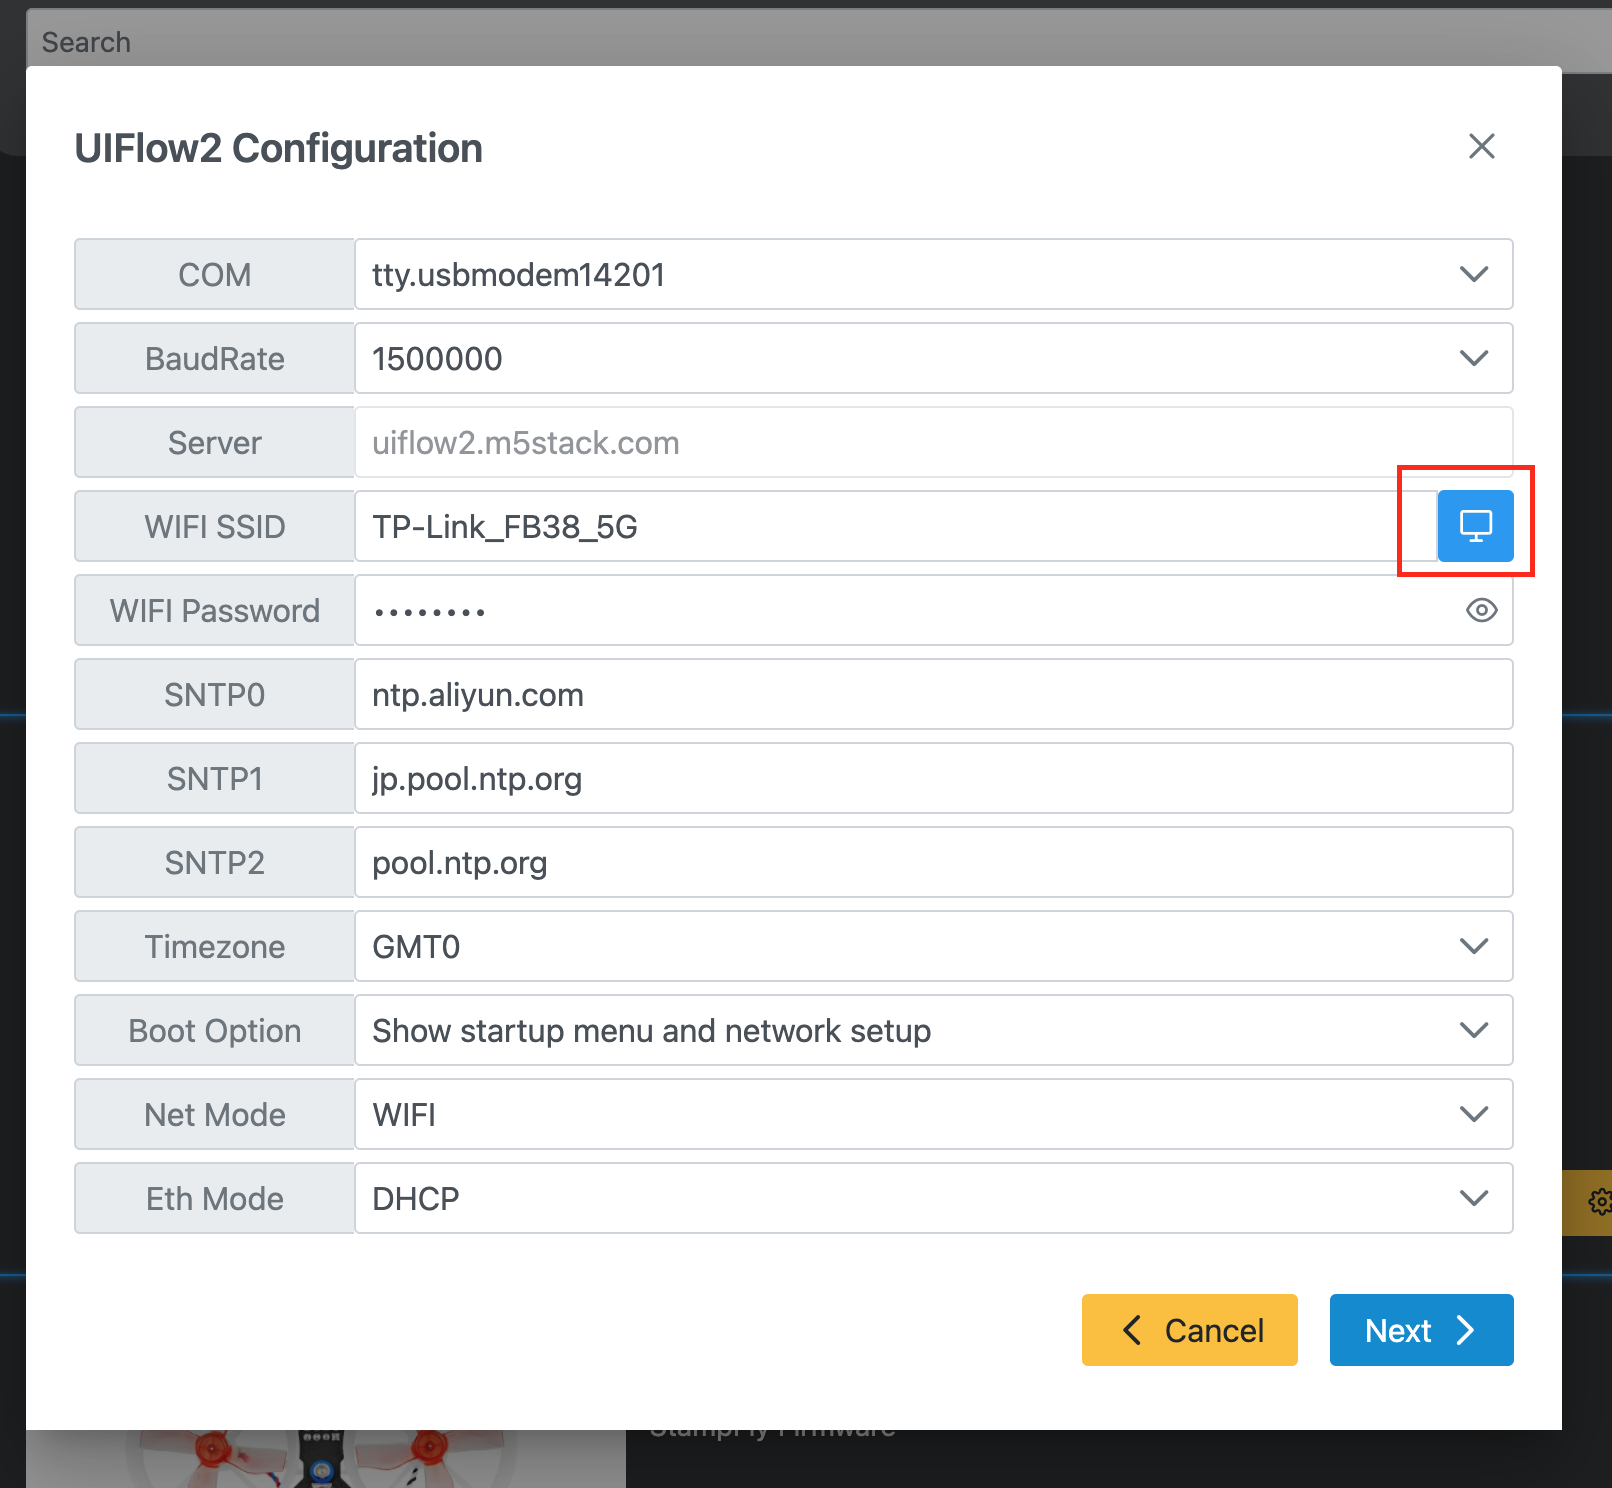This screenshot has width=1612, height=1488.
Task: Expand the BaudRate dropdown
Action: [x=933, y=358]
